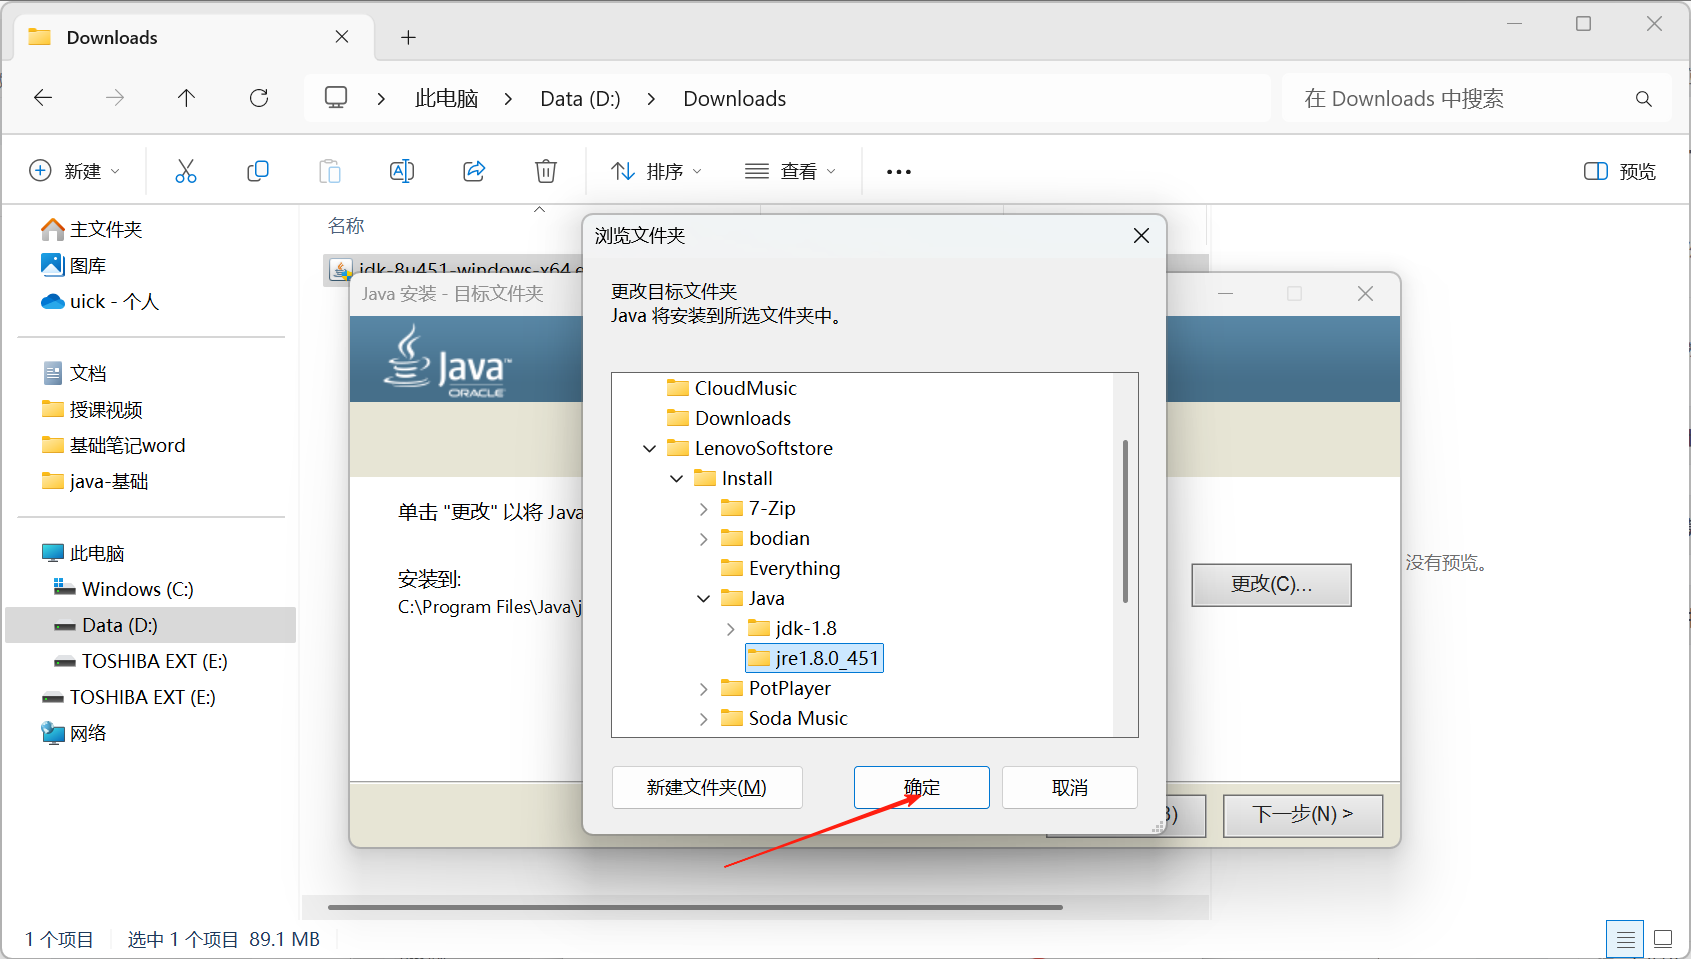This screenshot has height=959, width=1691.
Task: Open the uick - 个人 OneDrive entry
Action: (x=100, y=301)
